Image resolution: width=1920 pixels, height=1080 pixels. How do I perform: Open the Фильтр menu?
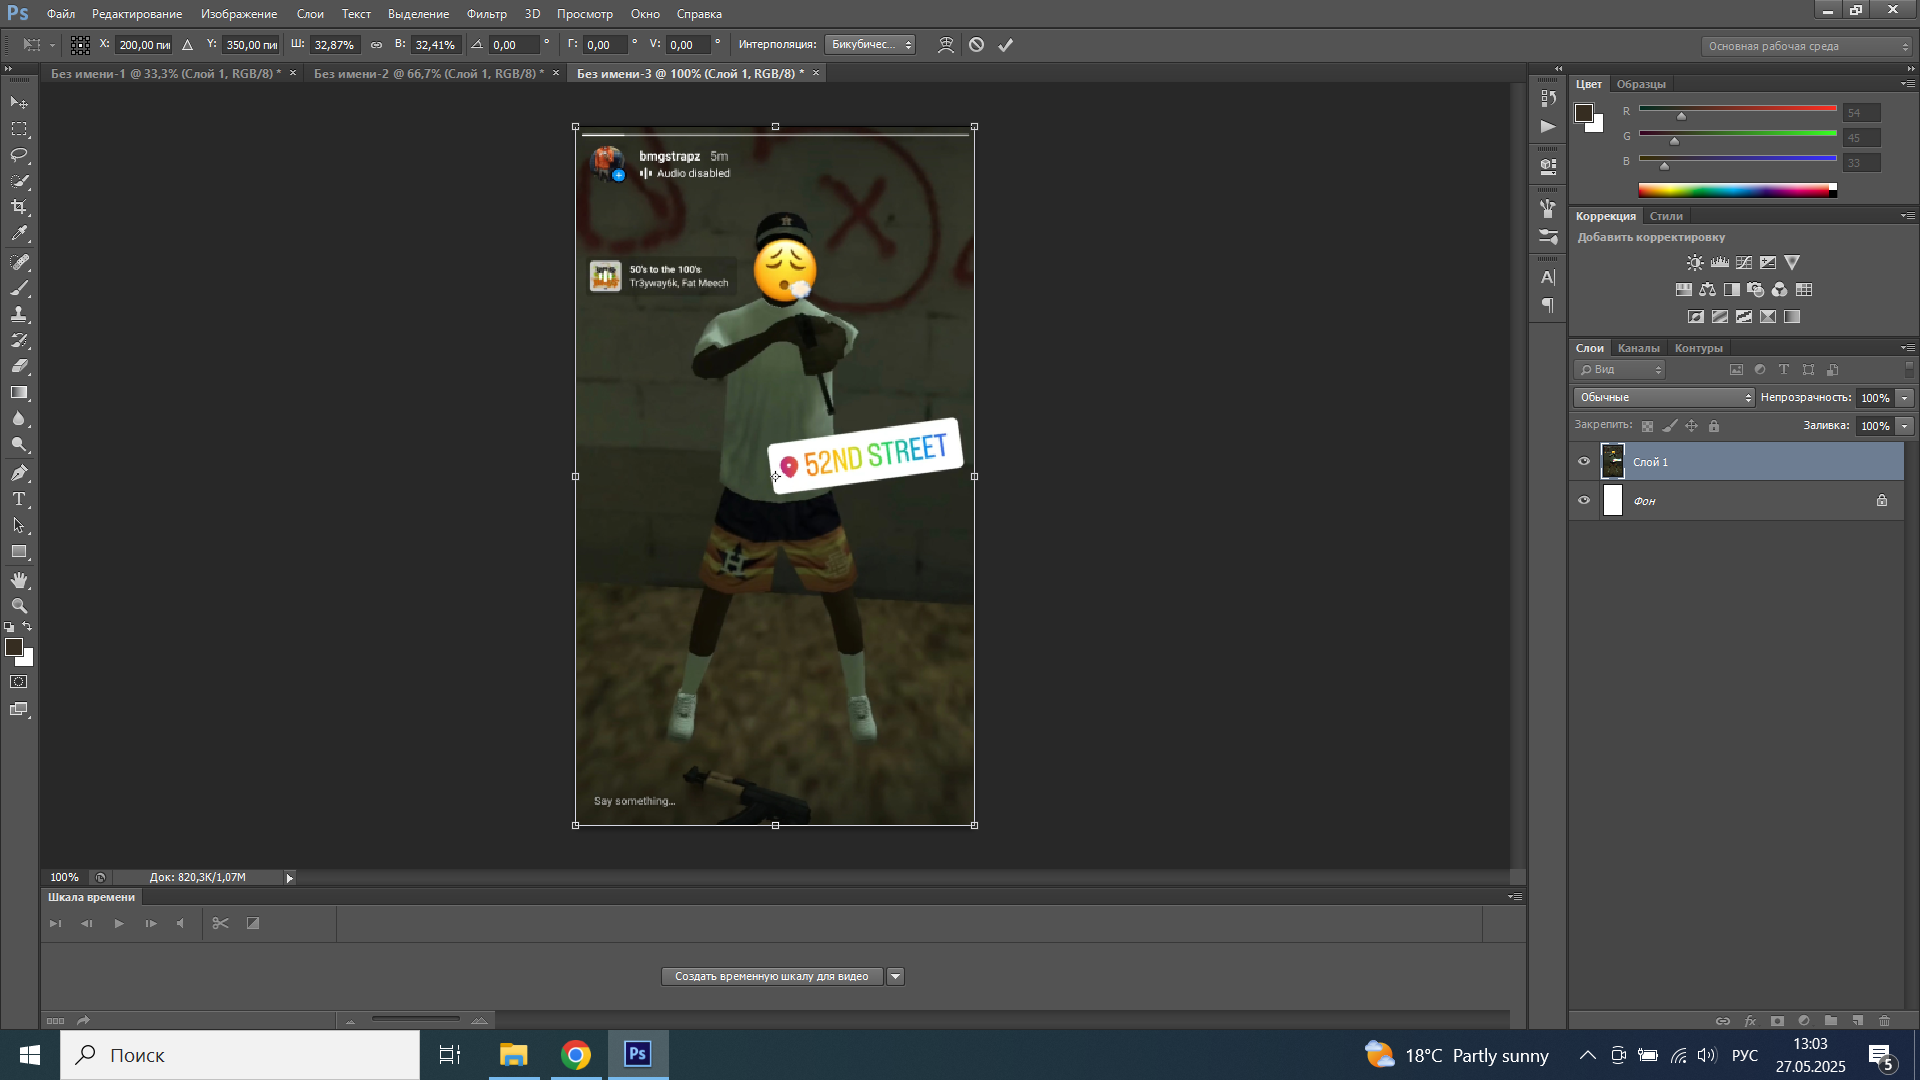tap(486, 14)
